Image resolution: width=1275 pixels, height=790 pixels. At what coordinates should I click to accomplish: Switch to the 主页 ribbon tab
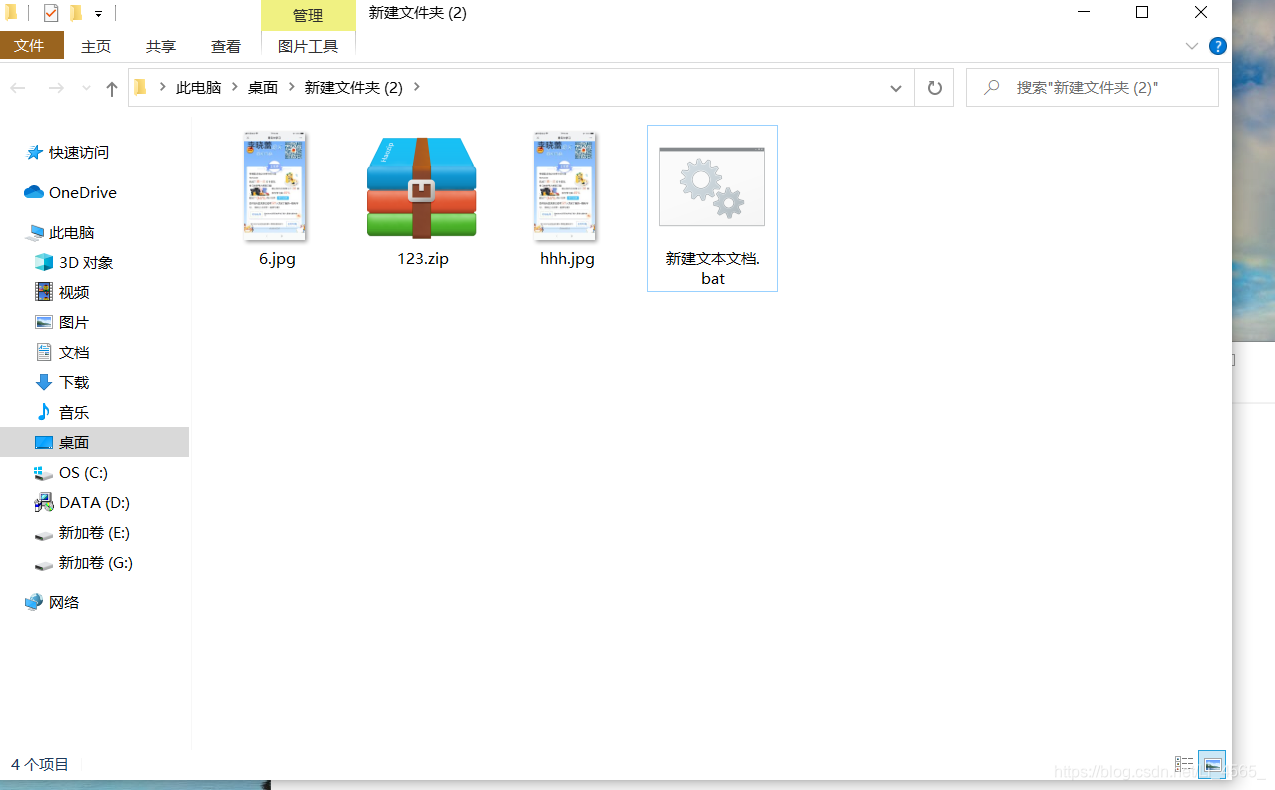(96, 46)
